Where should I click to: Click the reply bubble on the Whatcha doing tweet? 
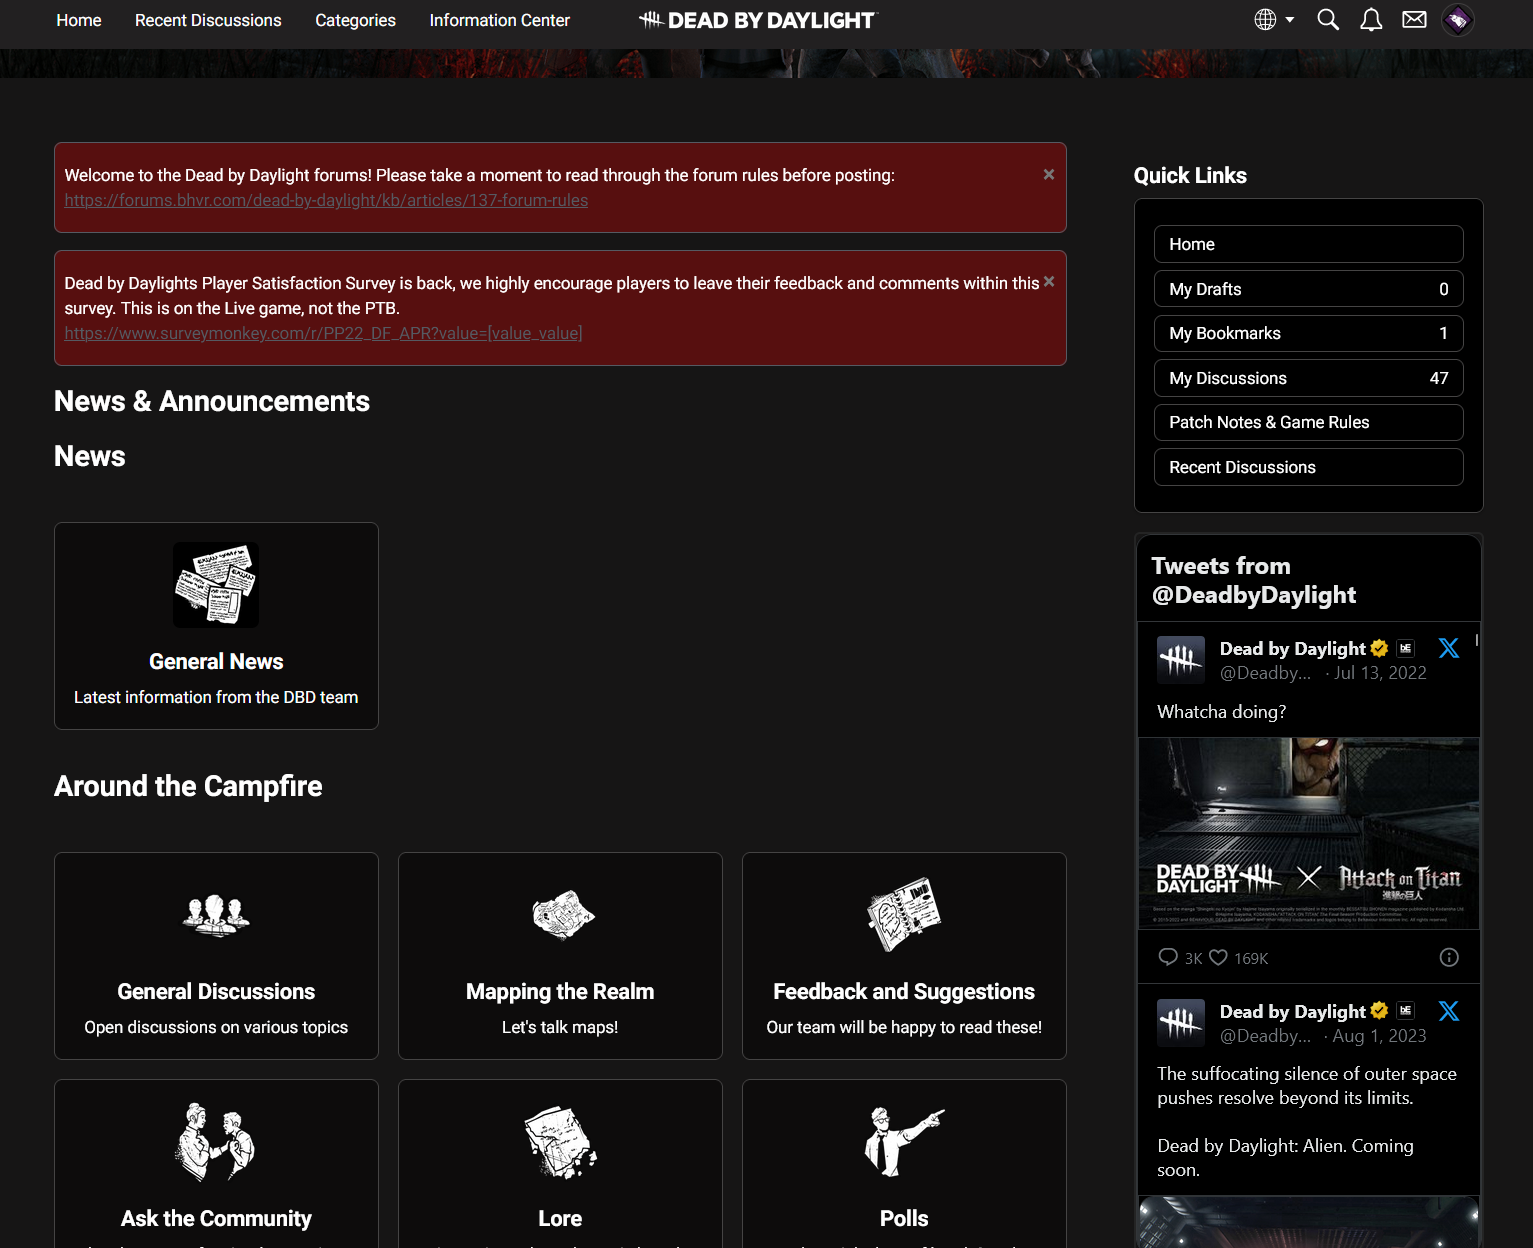coord(1168,957)
